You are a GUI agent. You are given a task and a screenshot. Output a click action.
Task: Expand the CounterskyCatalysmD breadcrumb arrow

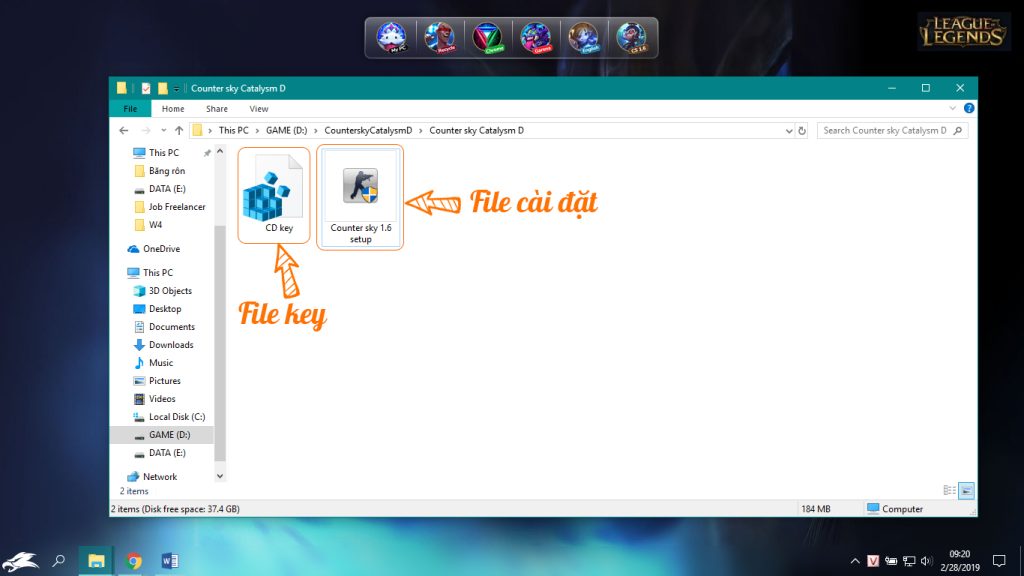tap(421, 131)
